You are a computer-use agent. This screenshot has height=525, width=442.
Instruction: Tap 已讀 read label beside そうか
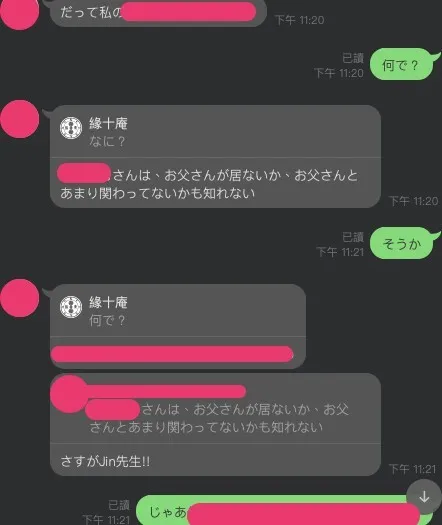(353, 237)
